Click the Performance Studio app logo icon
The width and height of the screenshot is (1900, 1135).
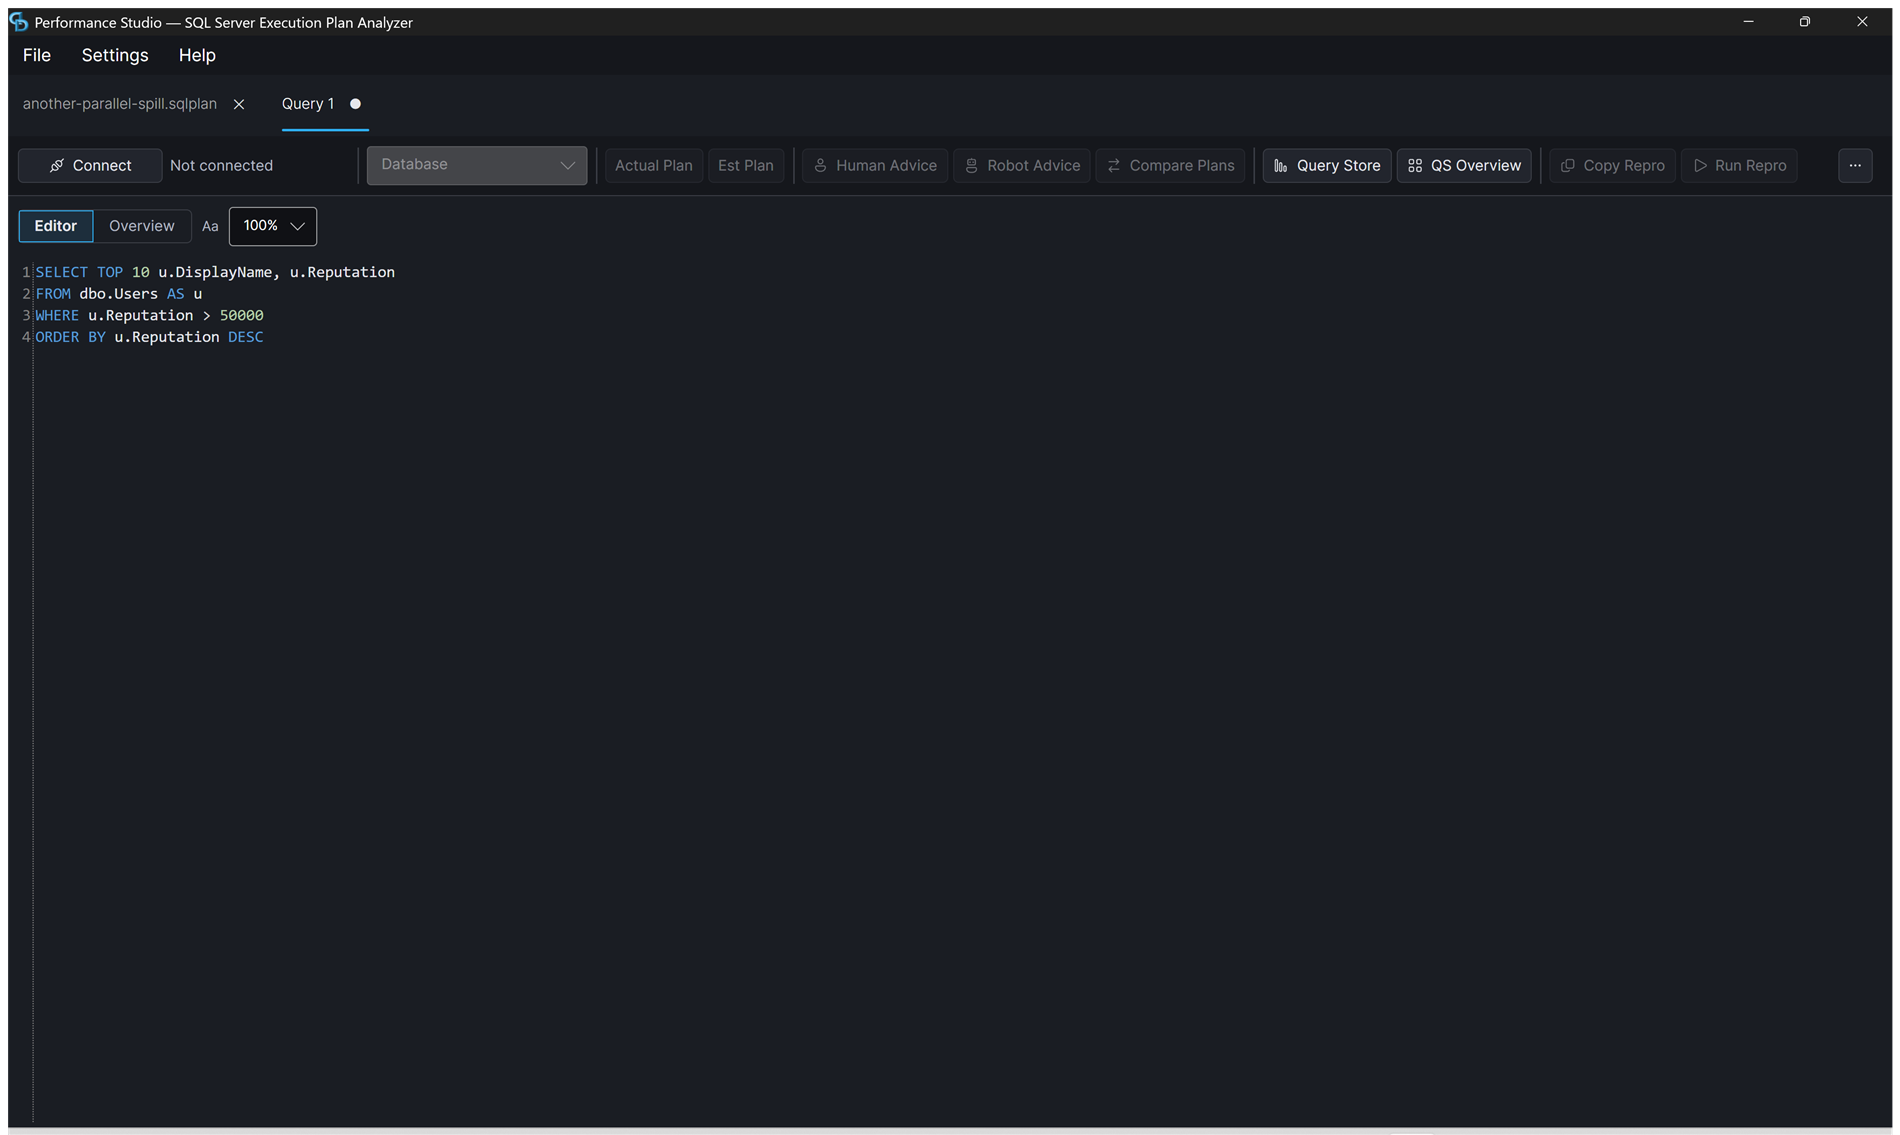point(19,22)
